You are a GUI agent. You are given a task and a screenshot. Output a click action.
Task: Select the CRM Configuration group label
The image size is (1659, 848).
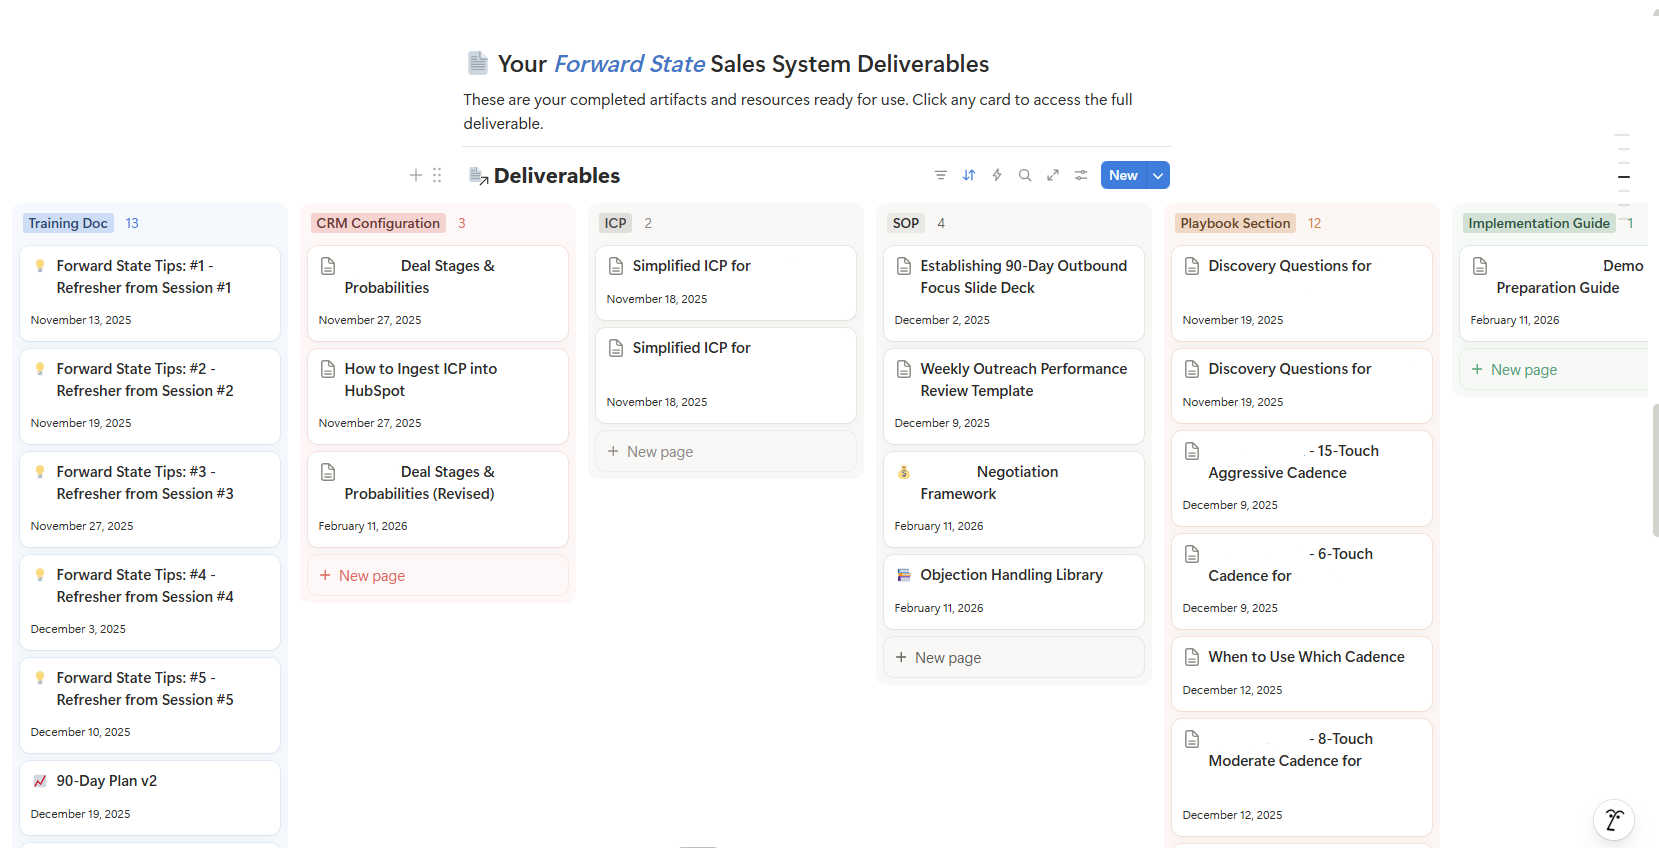tap(378, 223)
